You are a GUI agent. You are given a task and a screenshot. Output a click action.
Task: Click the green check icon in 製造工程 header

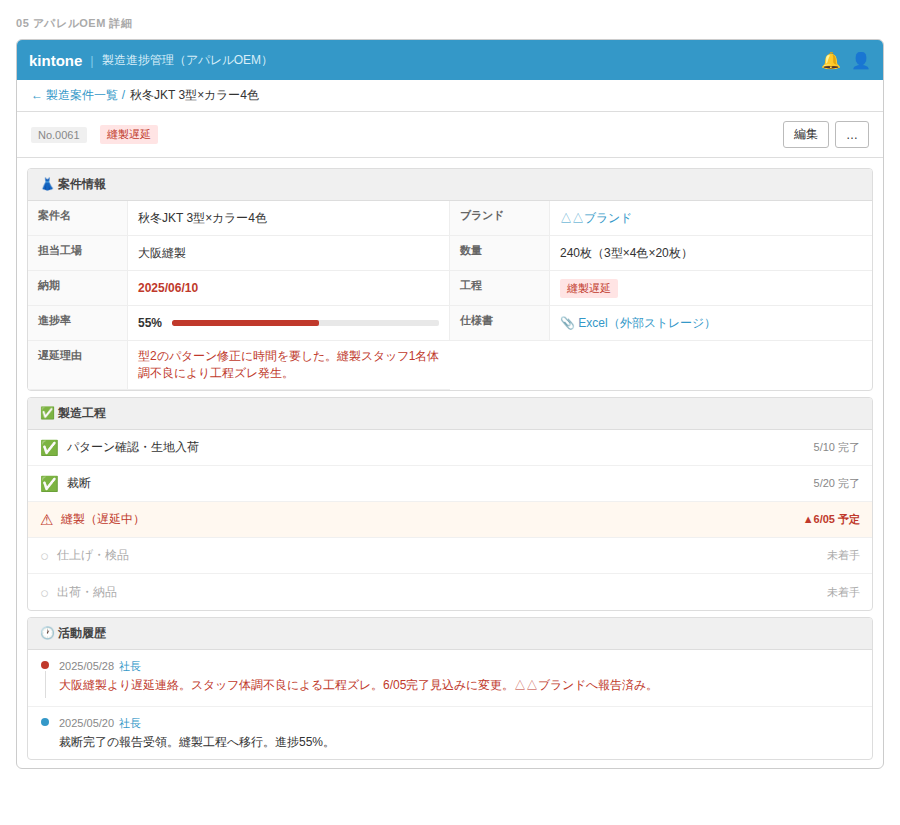pyautogui.click(x=48, y=413)
